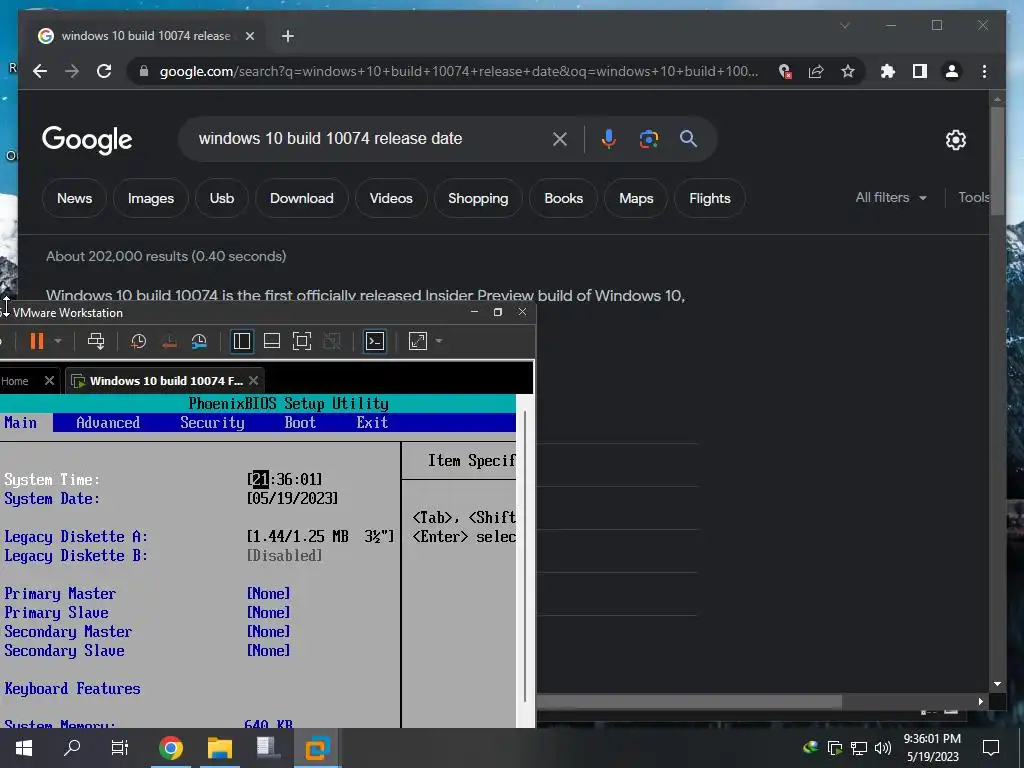Open the Chrome tab search chevron
Image resolution: width=1024 pixels, height=768 pixels.
click(x=844, y=25)
